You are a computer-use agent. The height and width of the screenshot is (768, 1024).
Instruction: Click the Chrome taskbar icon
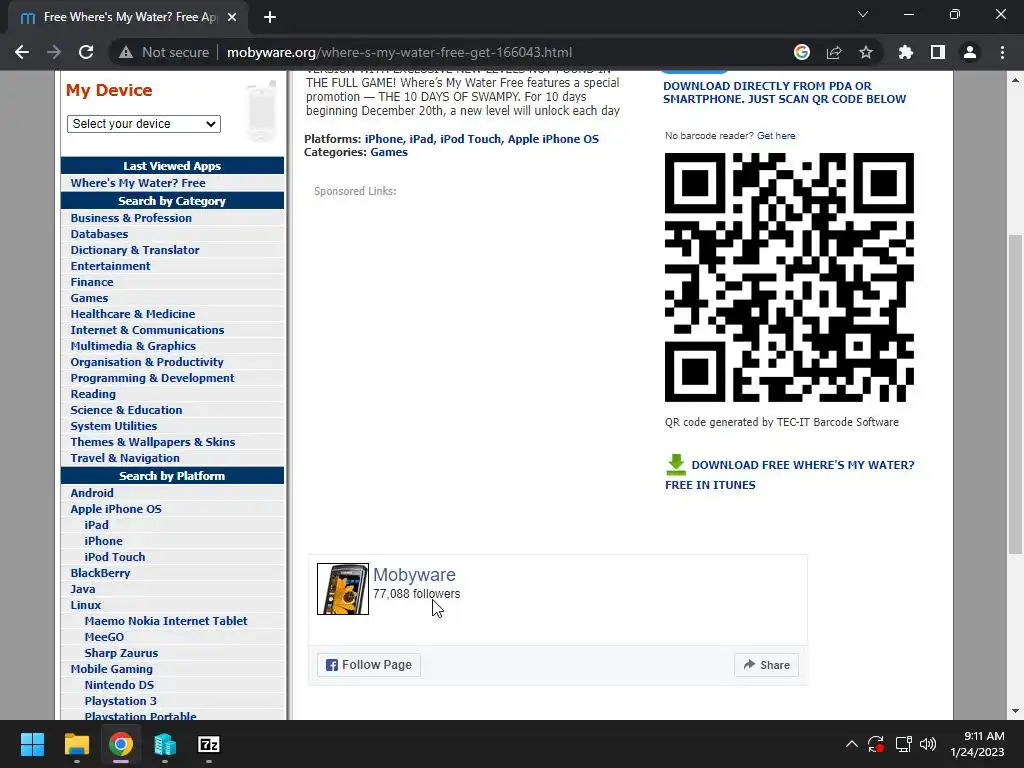121,744
